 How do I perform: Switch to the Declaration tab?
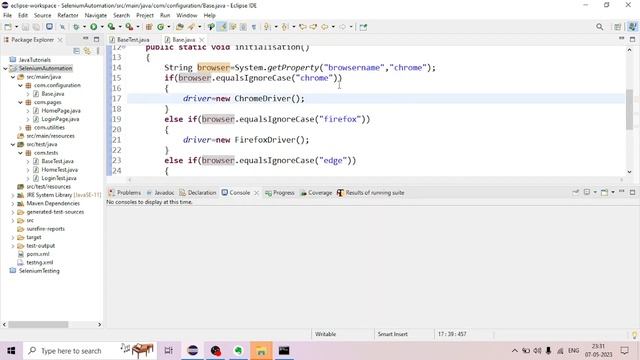[x=198, y=193]
